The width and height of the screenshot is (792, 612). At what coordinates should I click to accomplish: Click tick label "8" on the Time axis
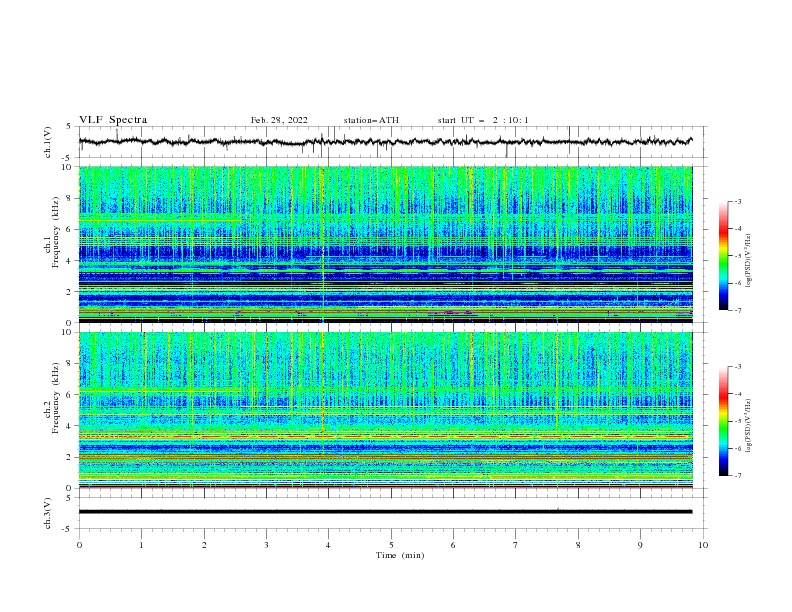(x=578, y=545)
